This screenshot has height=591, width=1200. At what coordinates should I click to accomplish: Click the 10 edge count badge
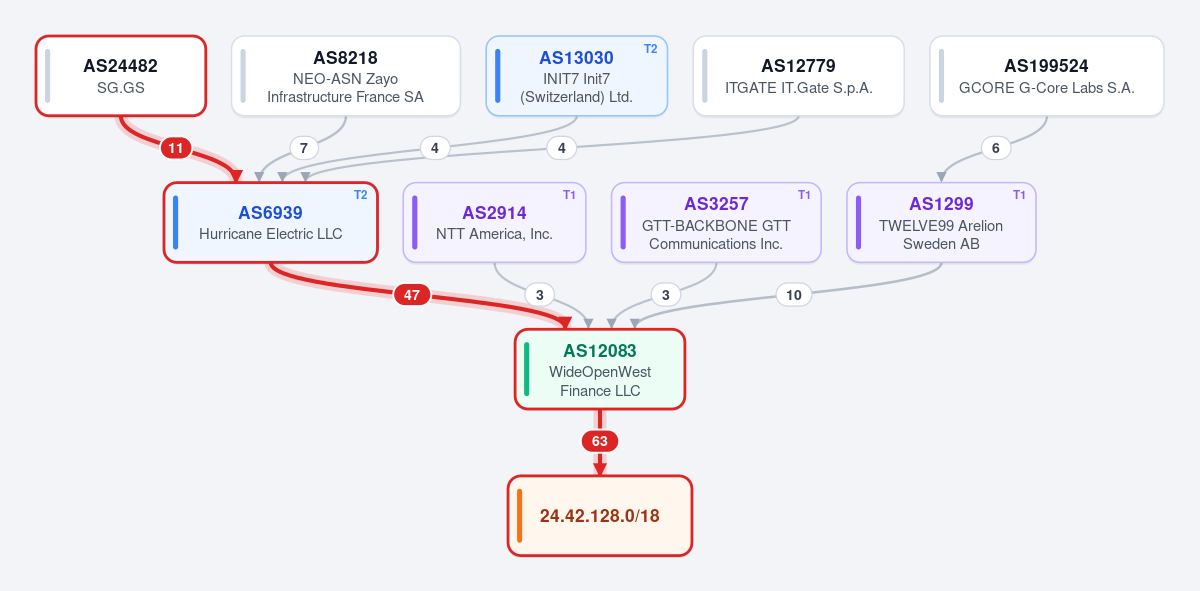[x=794, y=295]
